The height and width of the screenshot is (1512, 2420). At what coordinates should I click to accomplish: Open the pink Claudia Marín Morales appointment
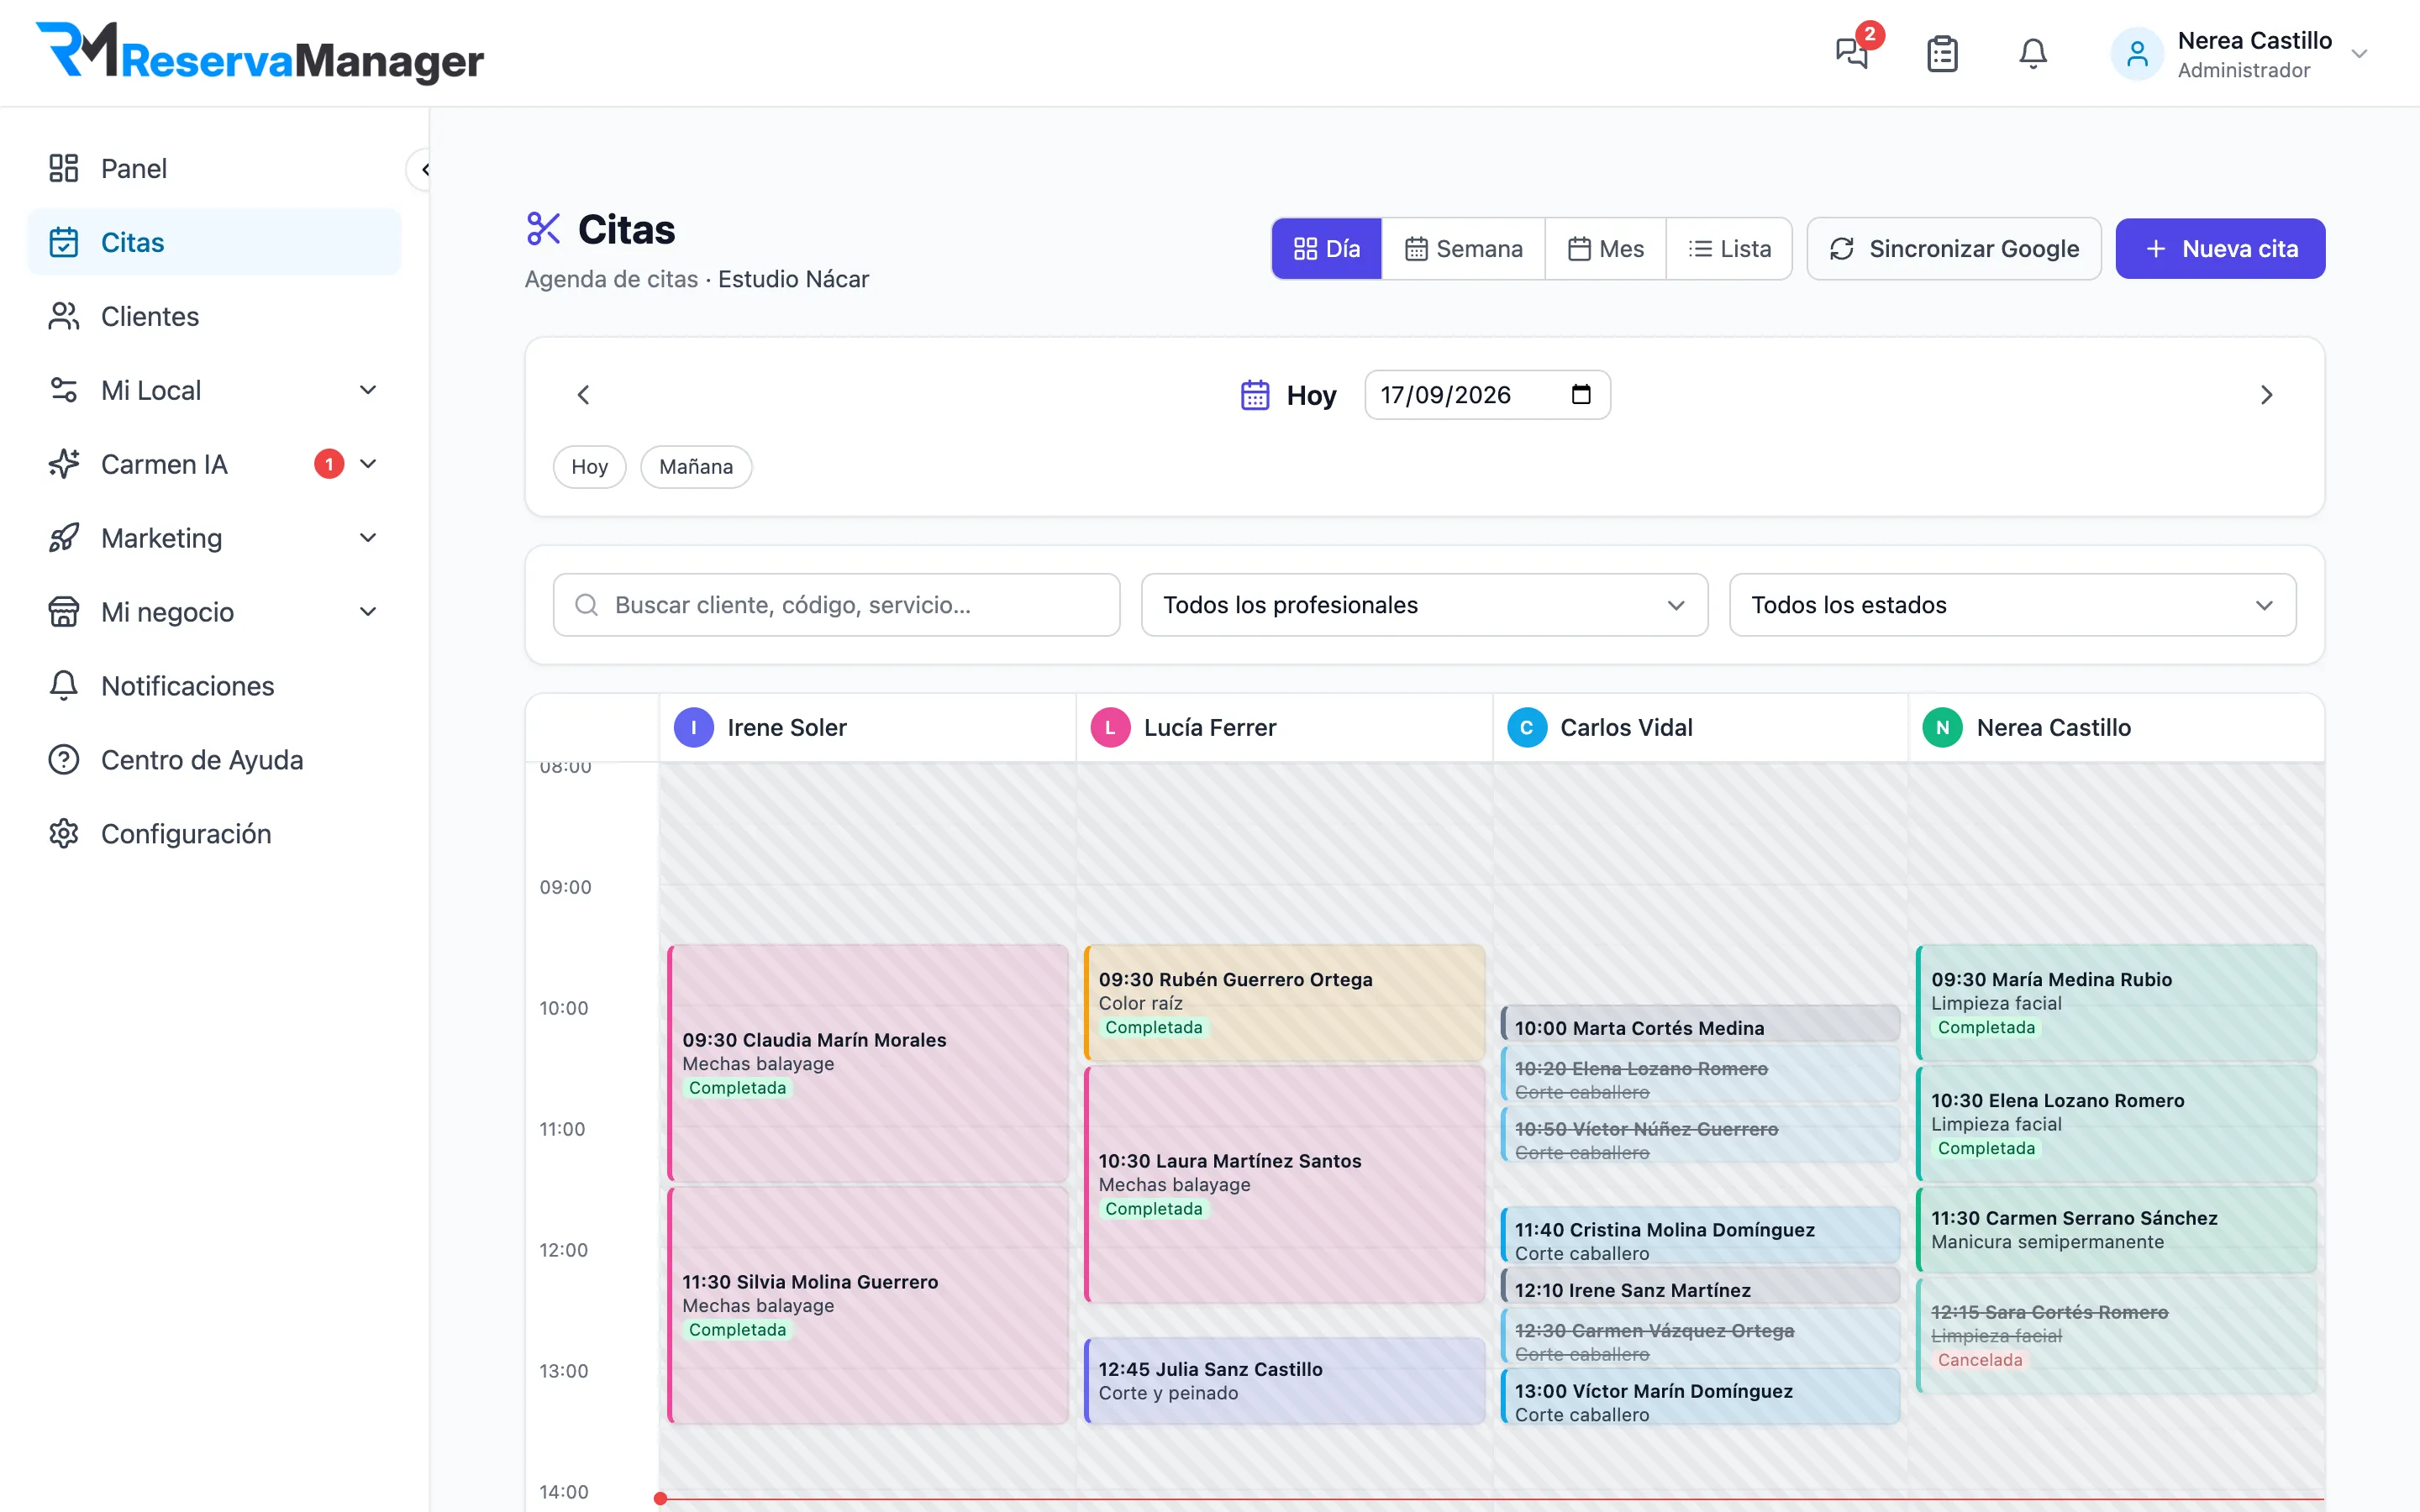[x=868, y=1063]
